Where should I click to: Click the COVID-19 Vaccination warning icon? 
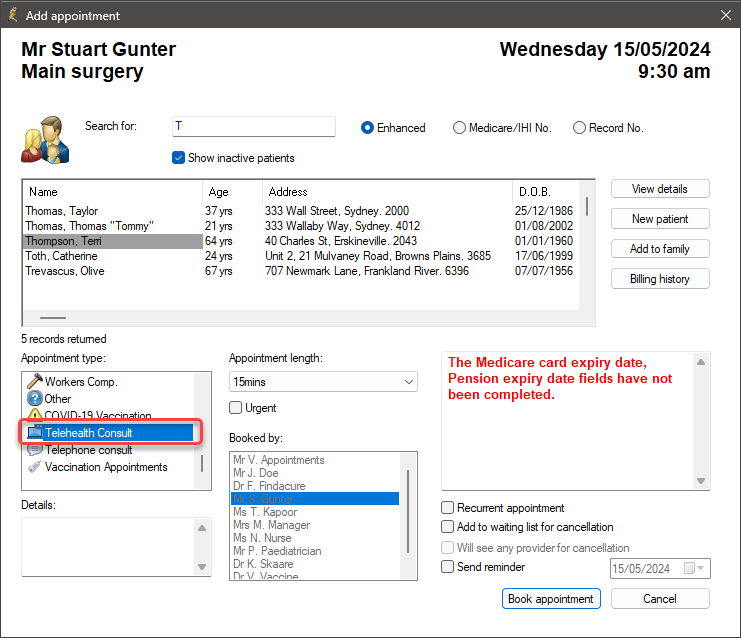[34, 414]
